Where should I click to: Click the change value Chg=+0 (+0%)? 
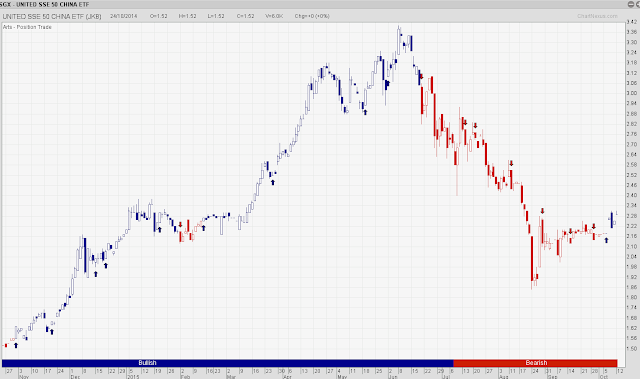point(312,16)
